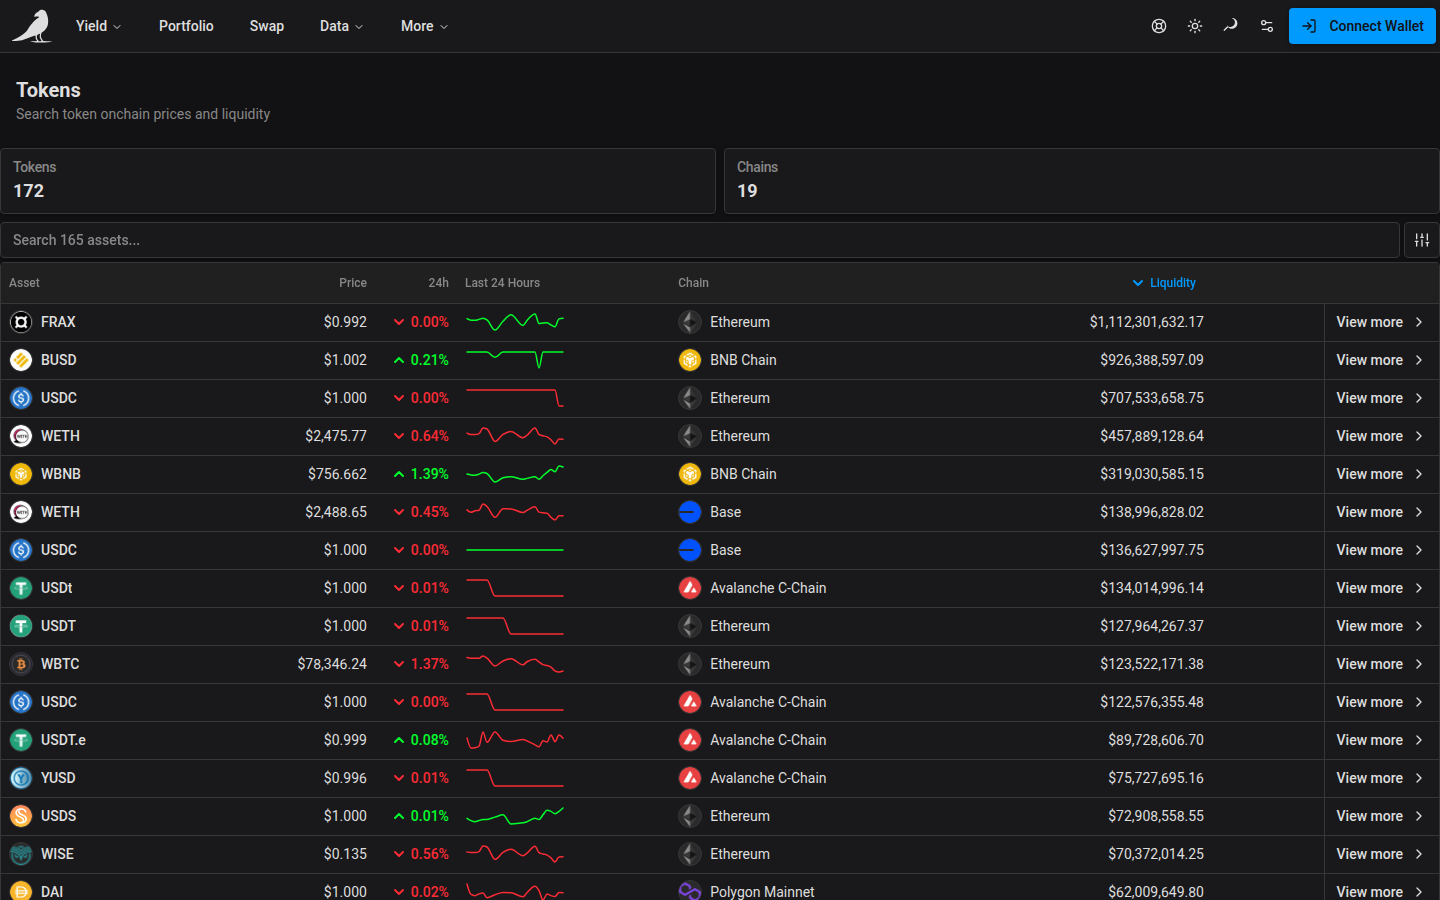The width and height of the screenshot is (1440, 900).
Task: Click the WISE token icon
Action: coord(21,854)
